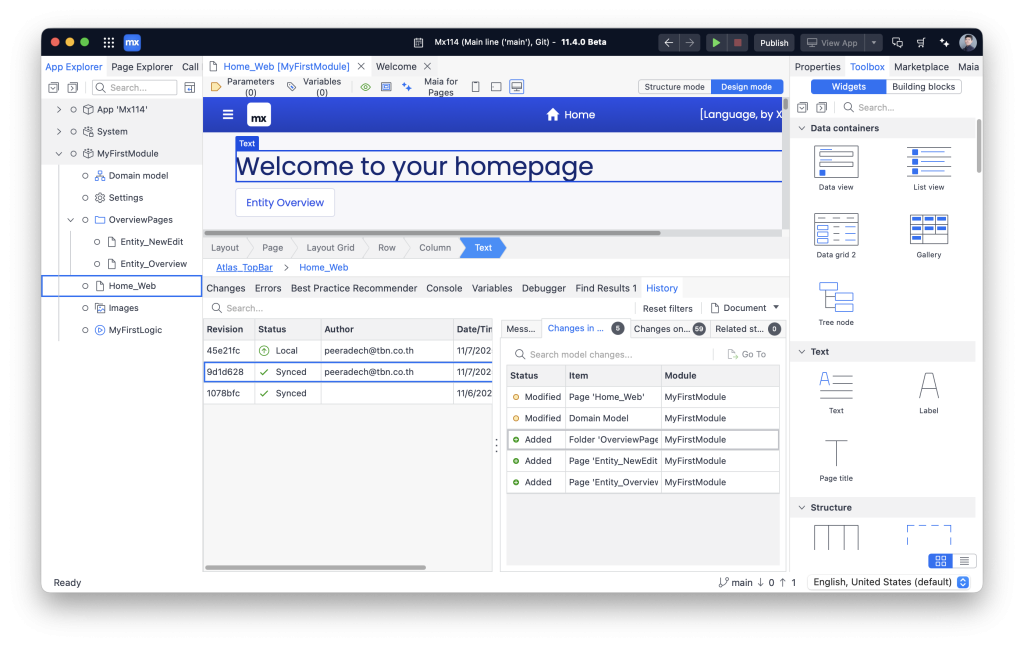The height and width of the screenshot is (647, 1024).
Task: Open the Document filter dropdown
Action: 744,308
